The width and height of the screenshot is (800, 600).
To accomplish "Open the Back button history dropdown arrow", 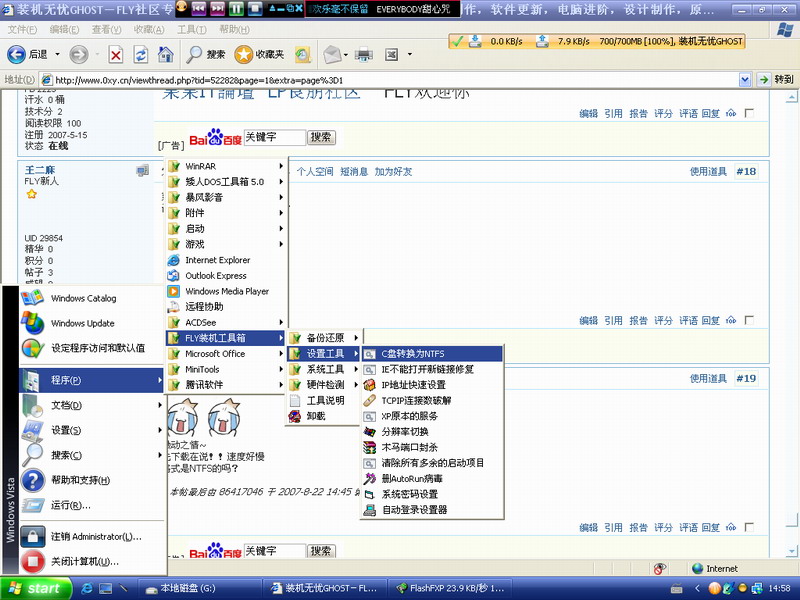I will point(57,54).
